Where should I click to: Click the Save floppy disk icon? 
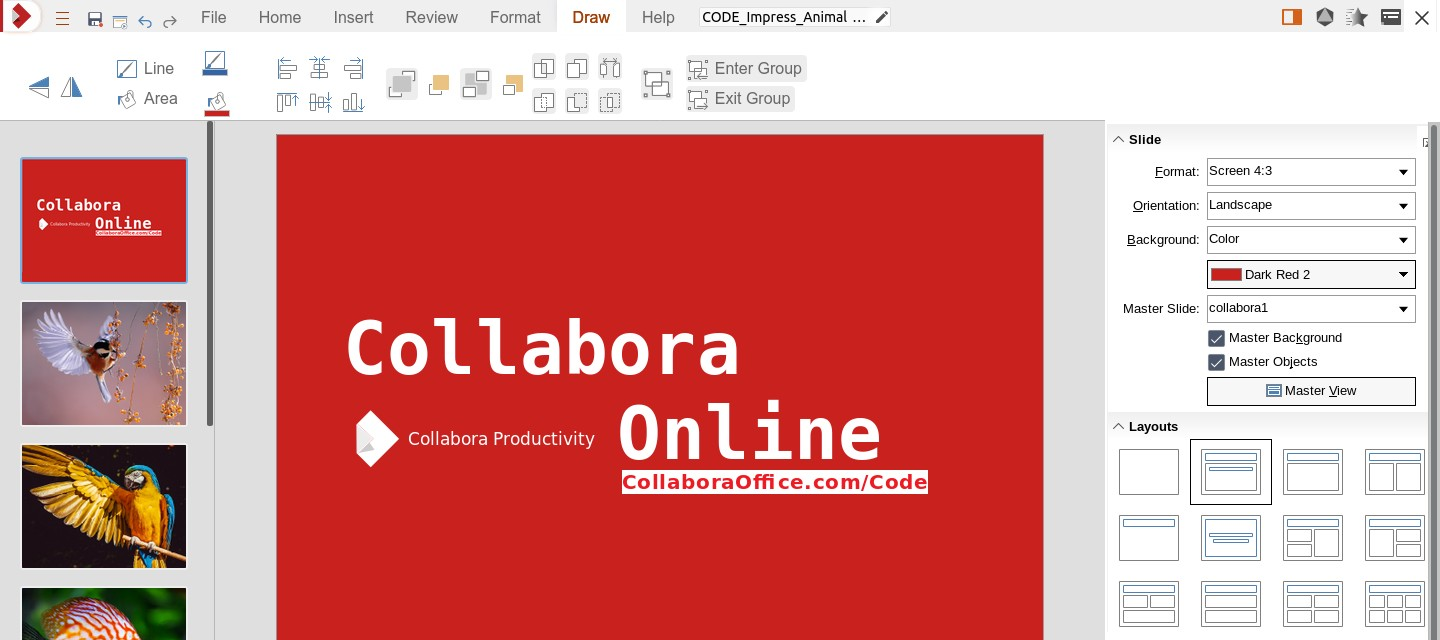pos(95,19)
